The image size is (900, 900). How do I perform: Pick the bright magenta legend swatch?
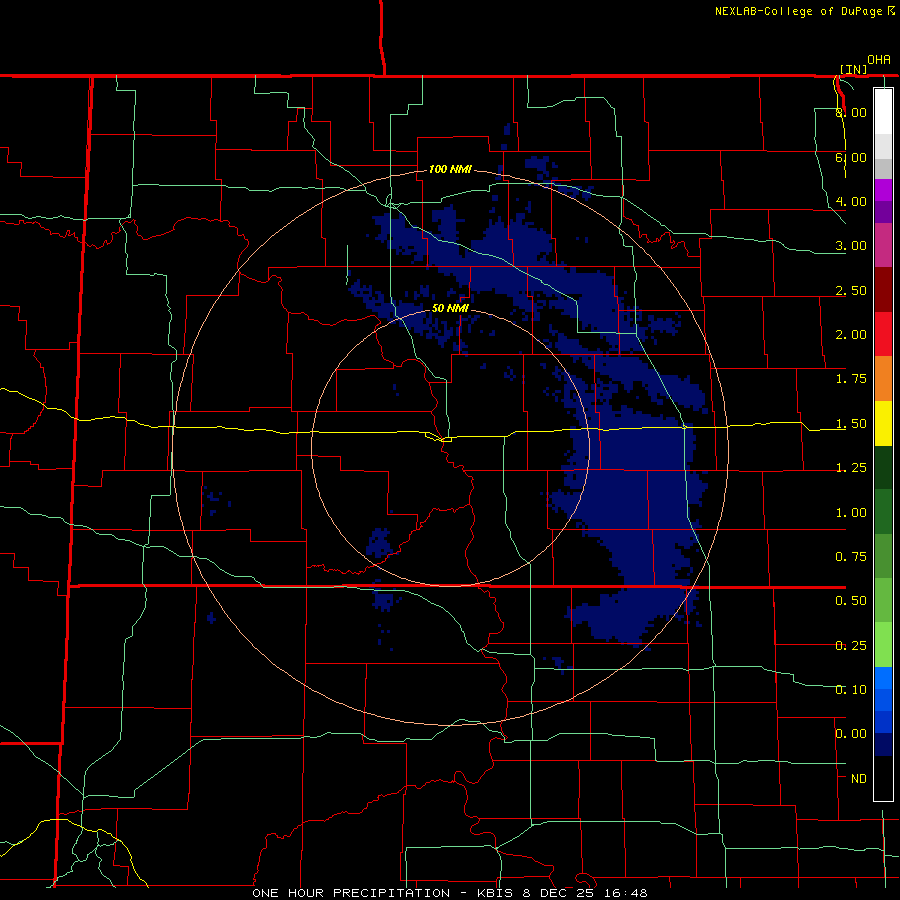pos(883,190)
